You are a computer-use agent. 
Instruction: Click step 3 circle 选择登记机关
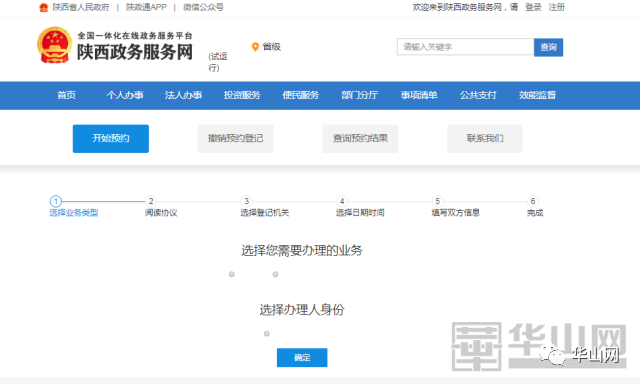[x=247, y=201]
